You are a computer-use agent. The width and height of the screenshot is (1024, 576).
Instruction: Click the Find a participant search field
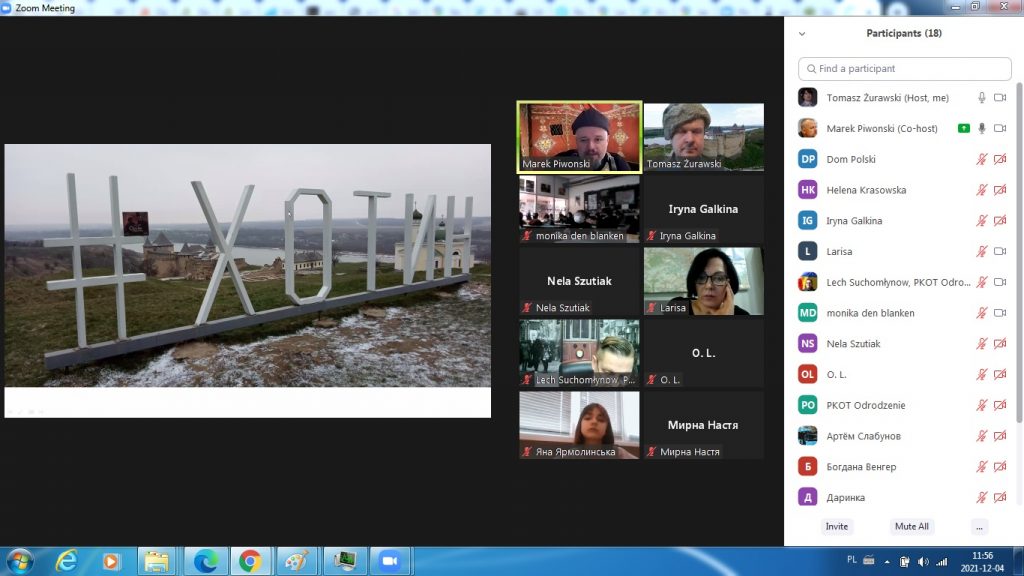[x=904, y=69]
